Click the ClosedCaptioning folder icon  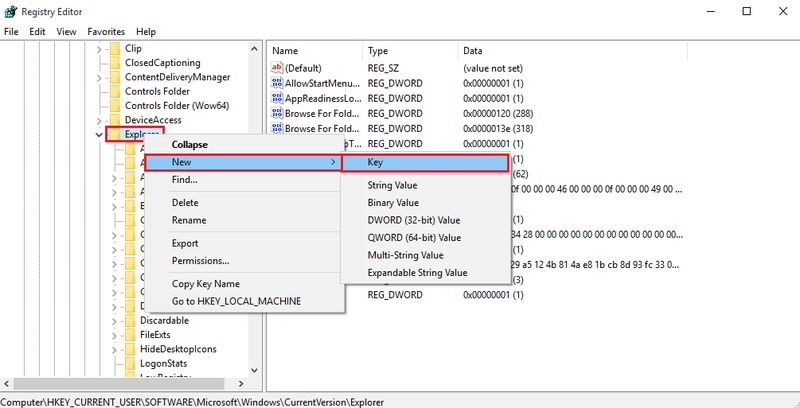pyautogui.click(x=115, y=63)
